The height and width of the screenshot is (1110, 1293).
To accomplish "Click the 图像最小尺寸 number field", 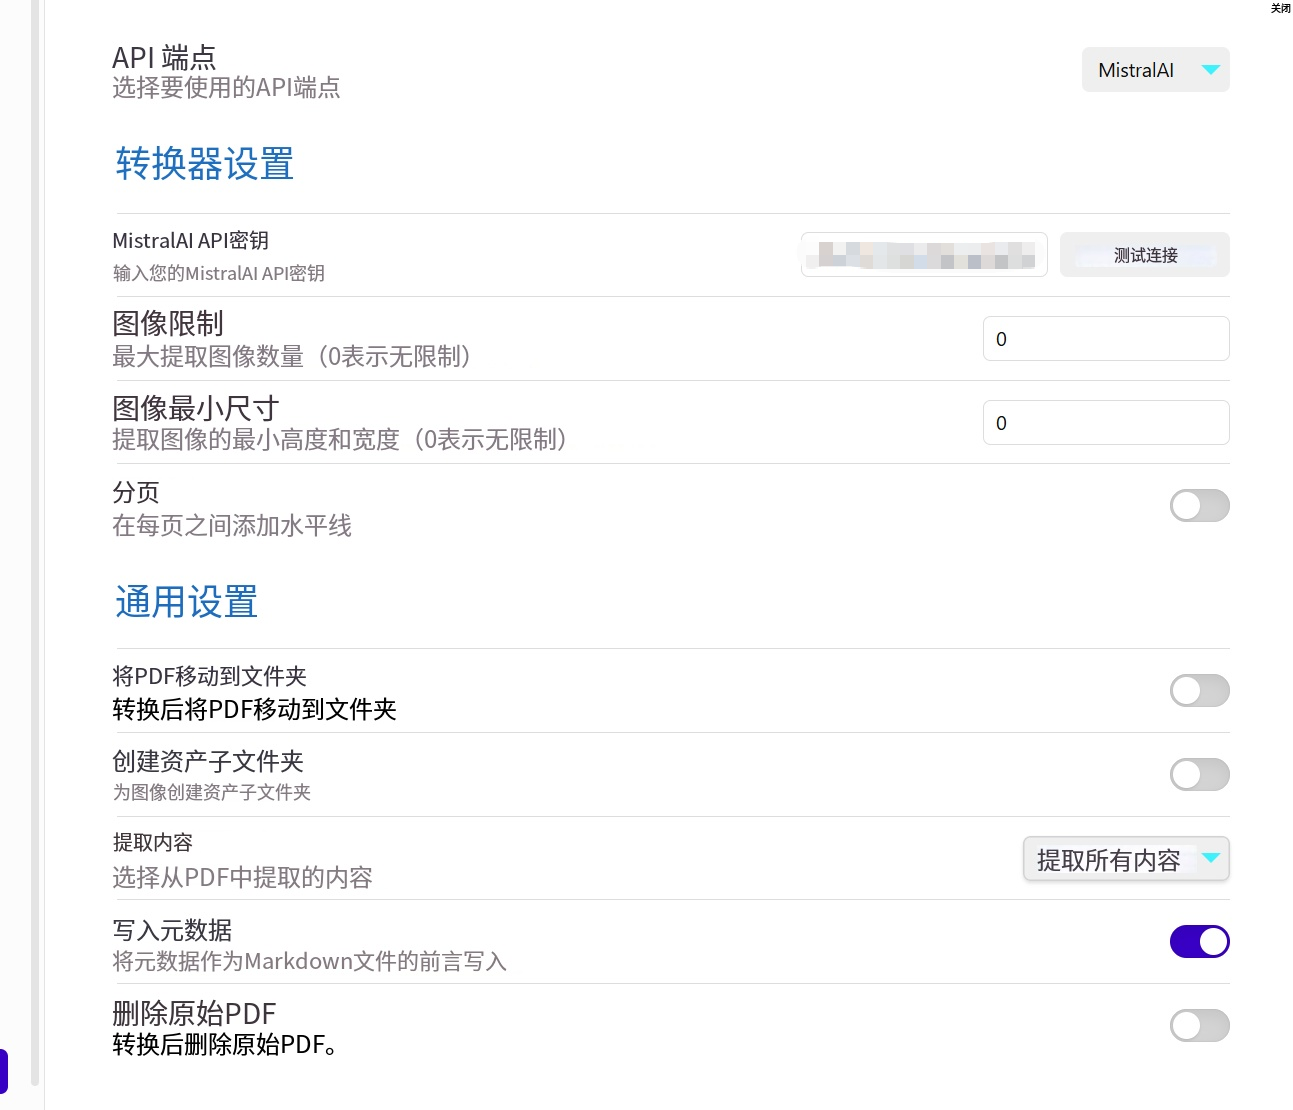I will tap(1106, 423).
